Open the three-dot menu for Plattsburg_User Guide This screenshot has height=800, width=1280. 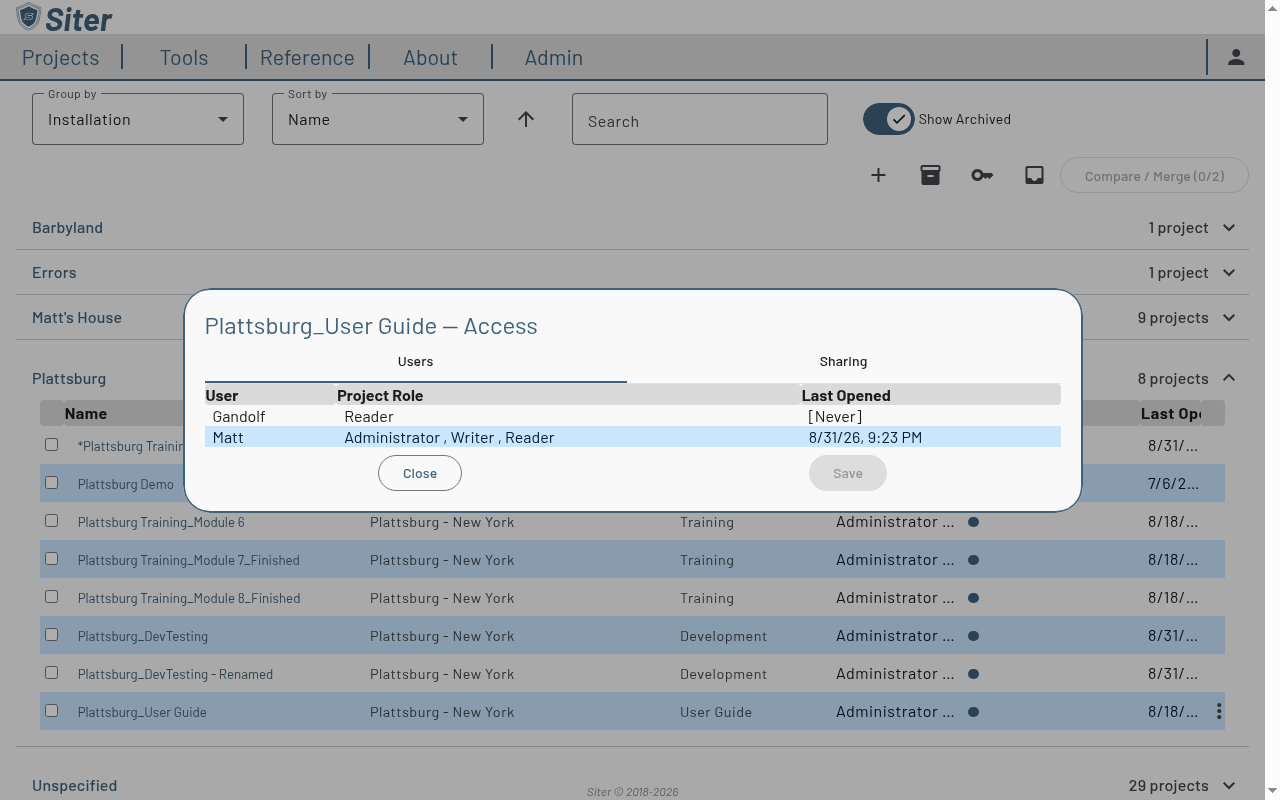pos(1219,711)
